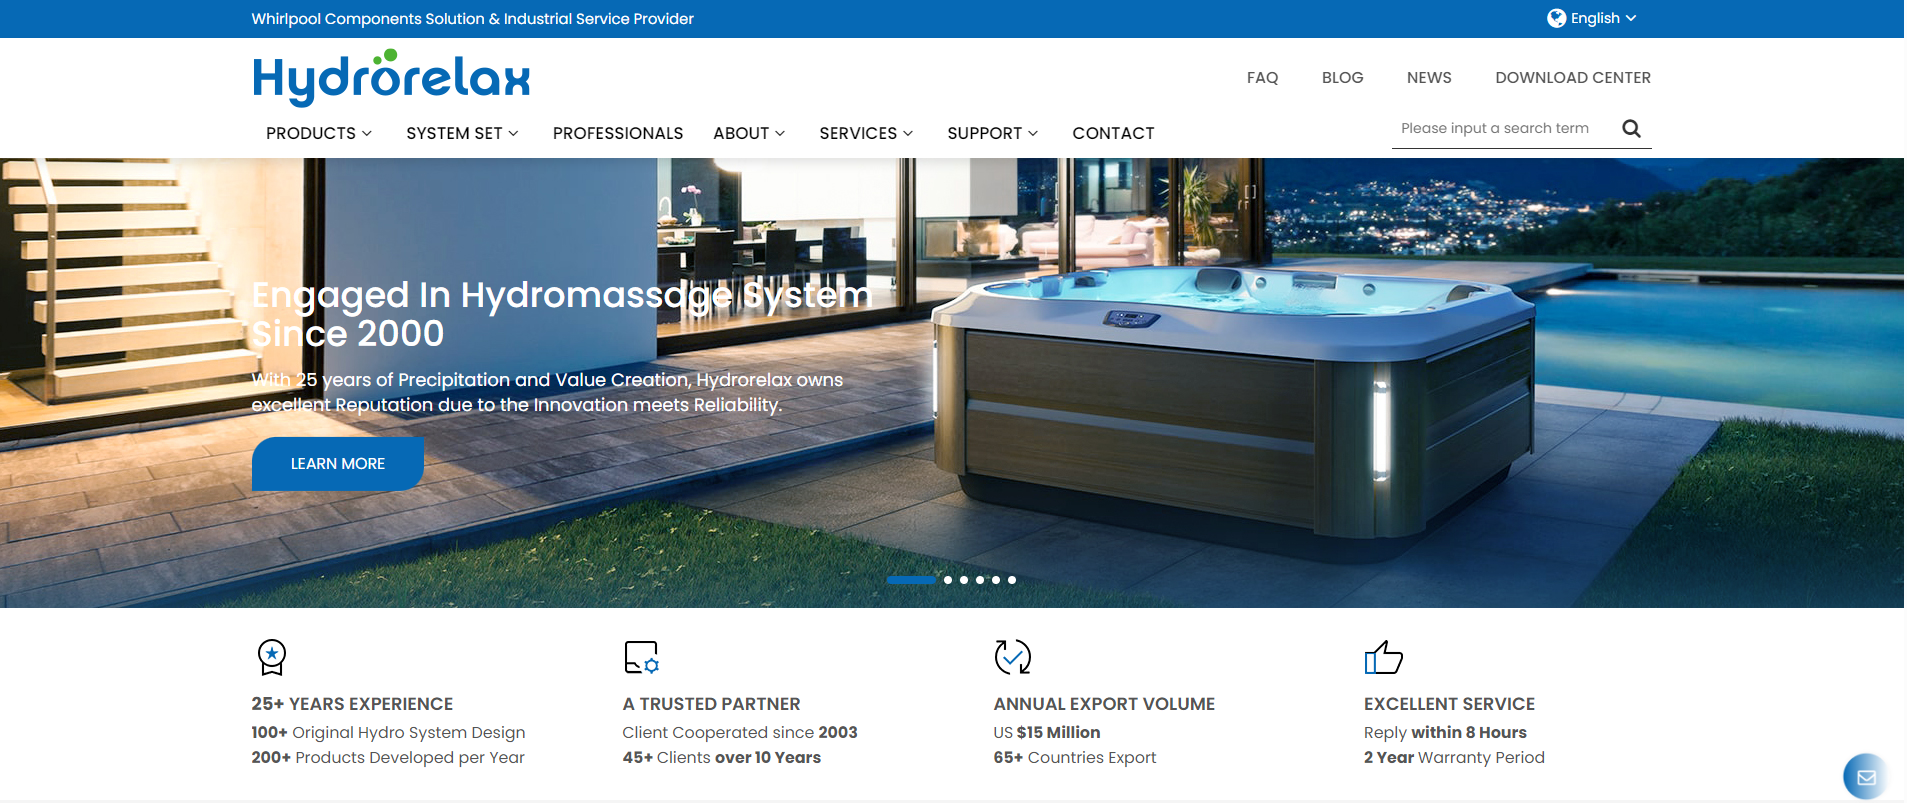Click the globe language icon
Image resolution: width=1907 pixels, height=803 pixels.
[1556, 18]
